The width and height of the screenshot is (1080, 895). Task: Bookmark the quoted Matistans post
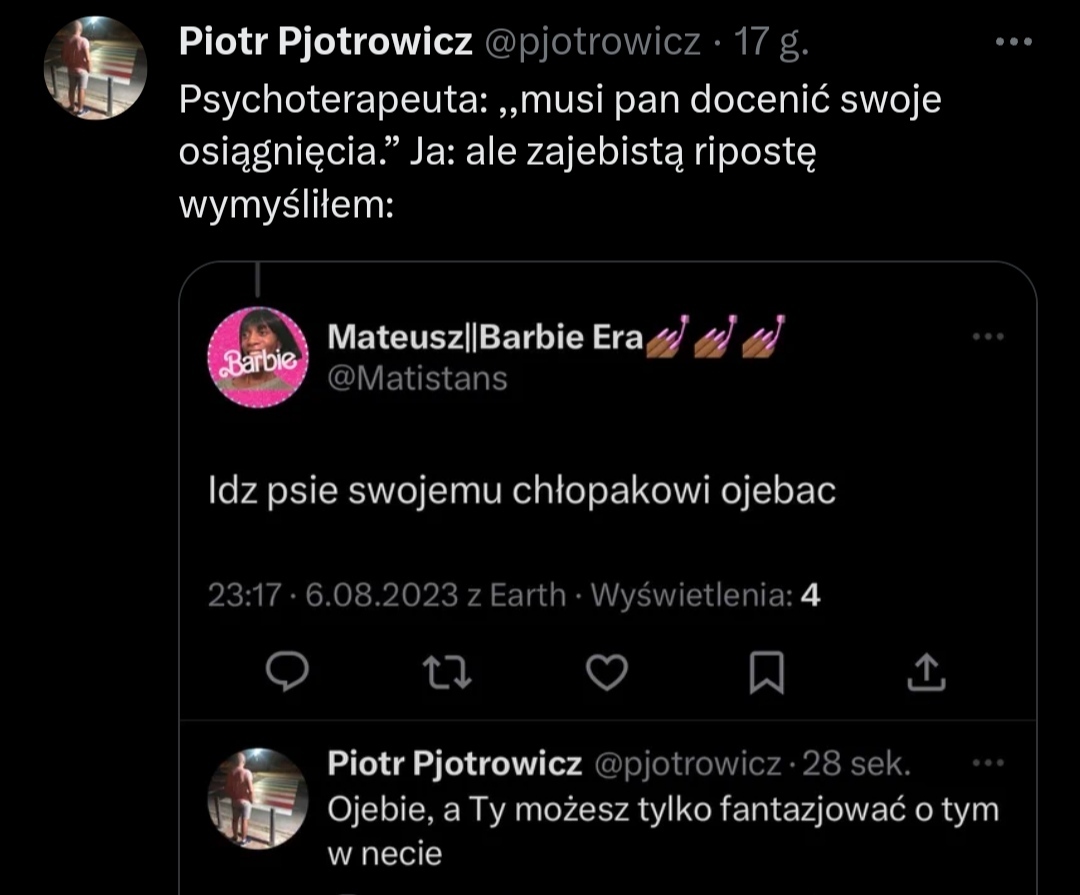click(766, 674)
